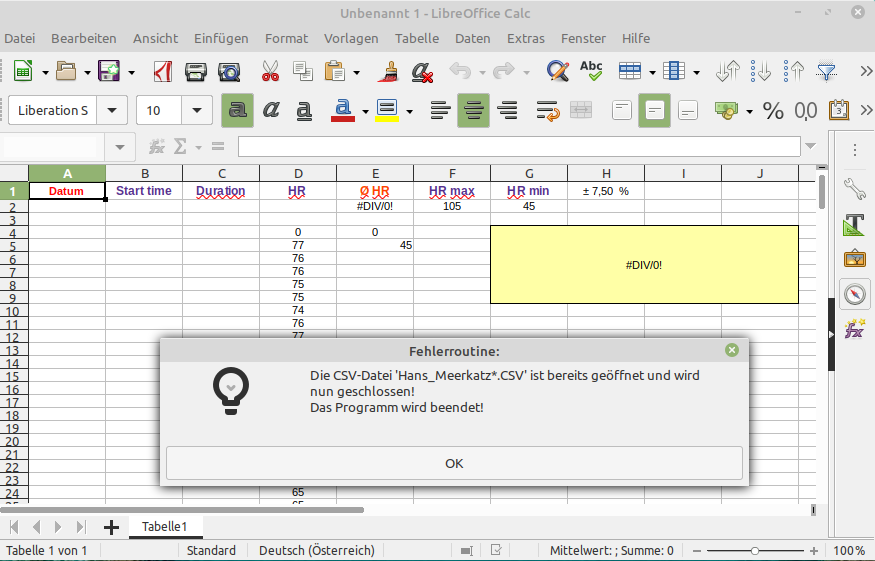This screenshot has height=561, width=875.
Task: Click the zoom slider handle
Action: click(754, 551)
